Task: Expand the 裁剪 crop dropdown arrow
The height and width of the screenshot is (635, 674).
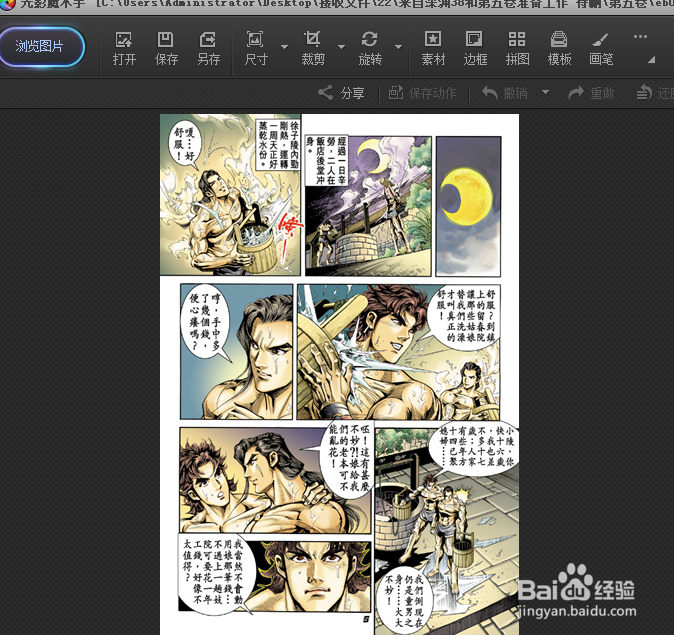Action: [342, 46]
